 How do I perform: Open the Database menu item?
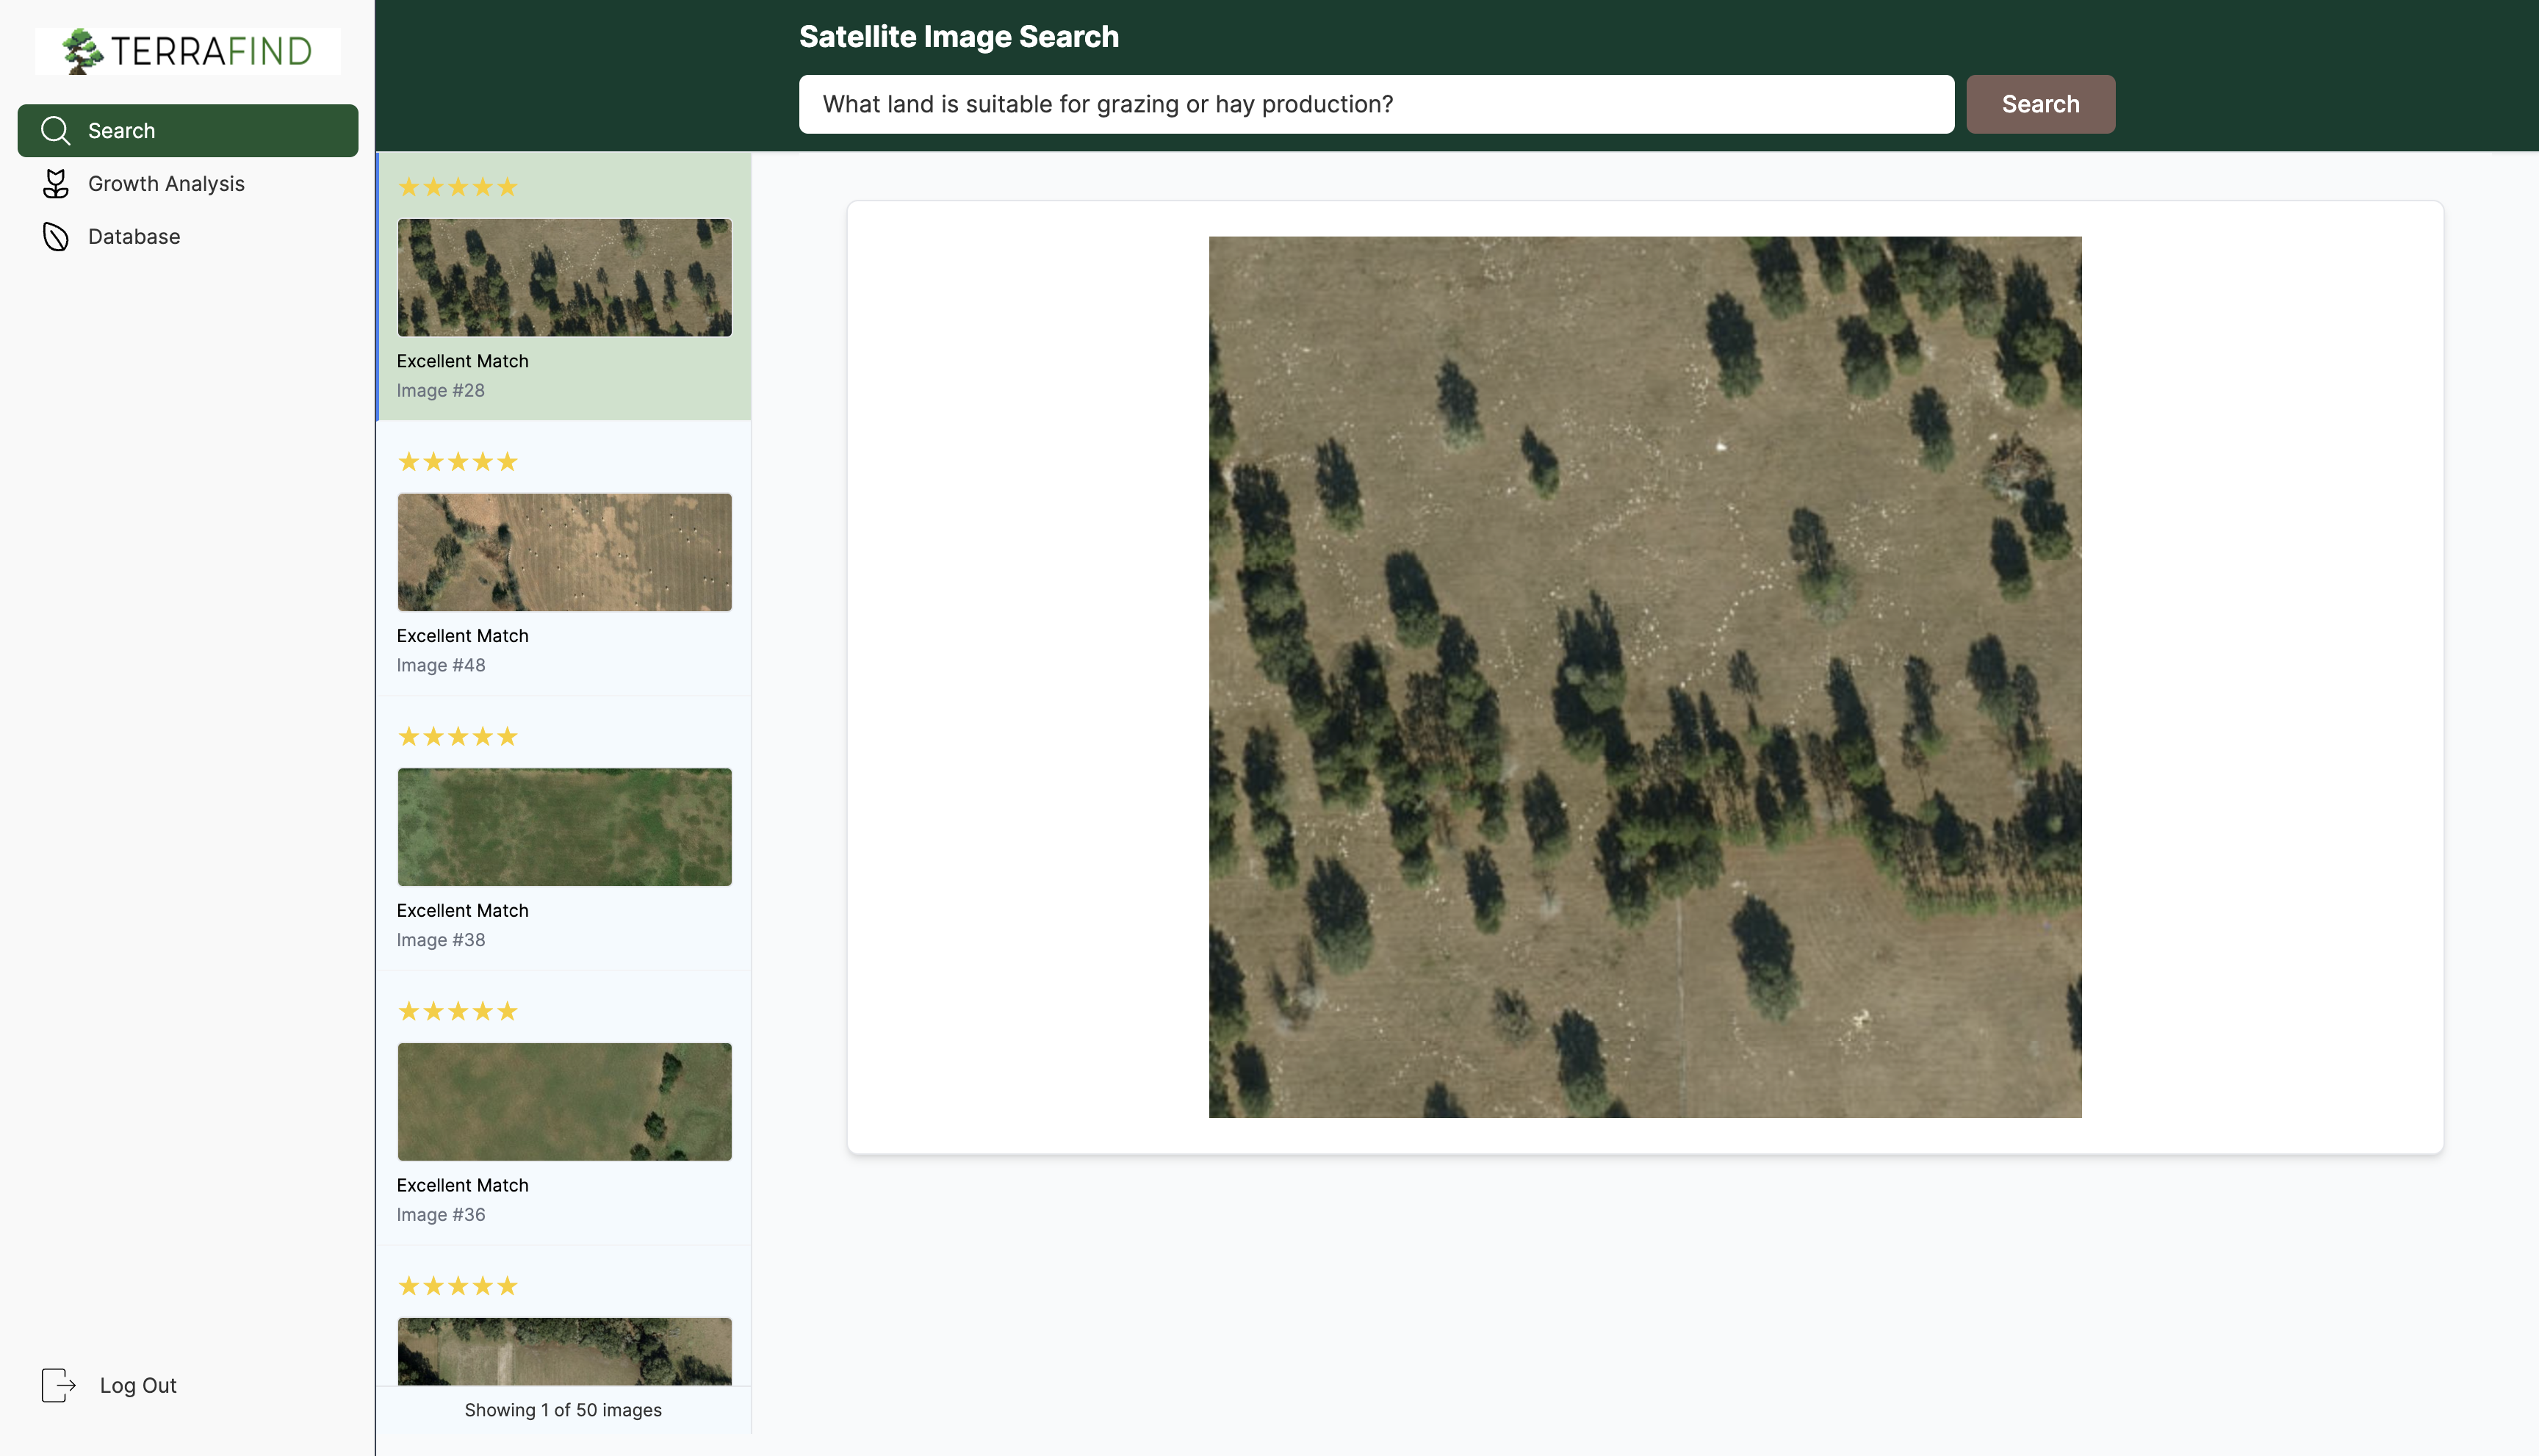[134, 237]
